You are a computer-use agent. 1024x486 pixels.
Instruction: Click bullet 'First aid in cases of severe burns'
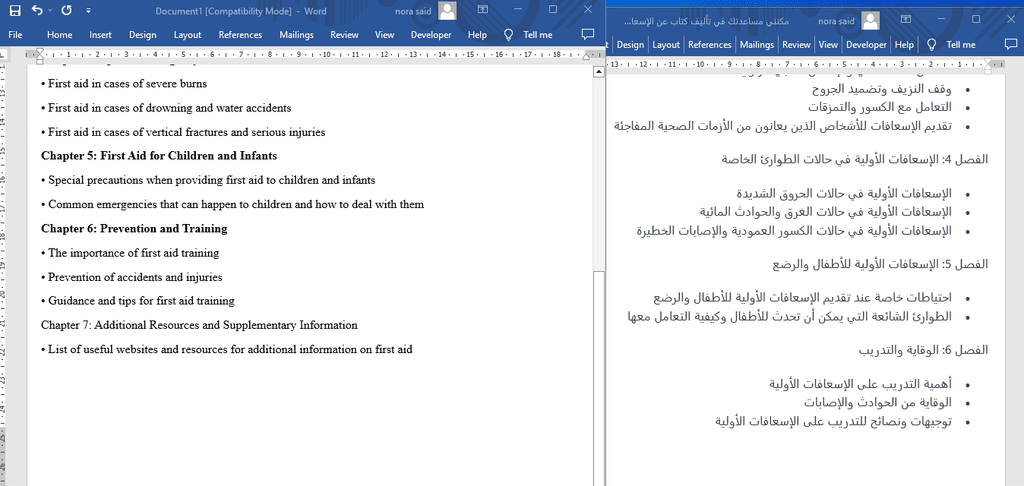tap(123, 84)
